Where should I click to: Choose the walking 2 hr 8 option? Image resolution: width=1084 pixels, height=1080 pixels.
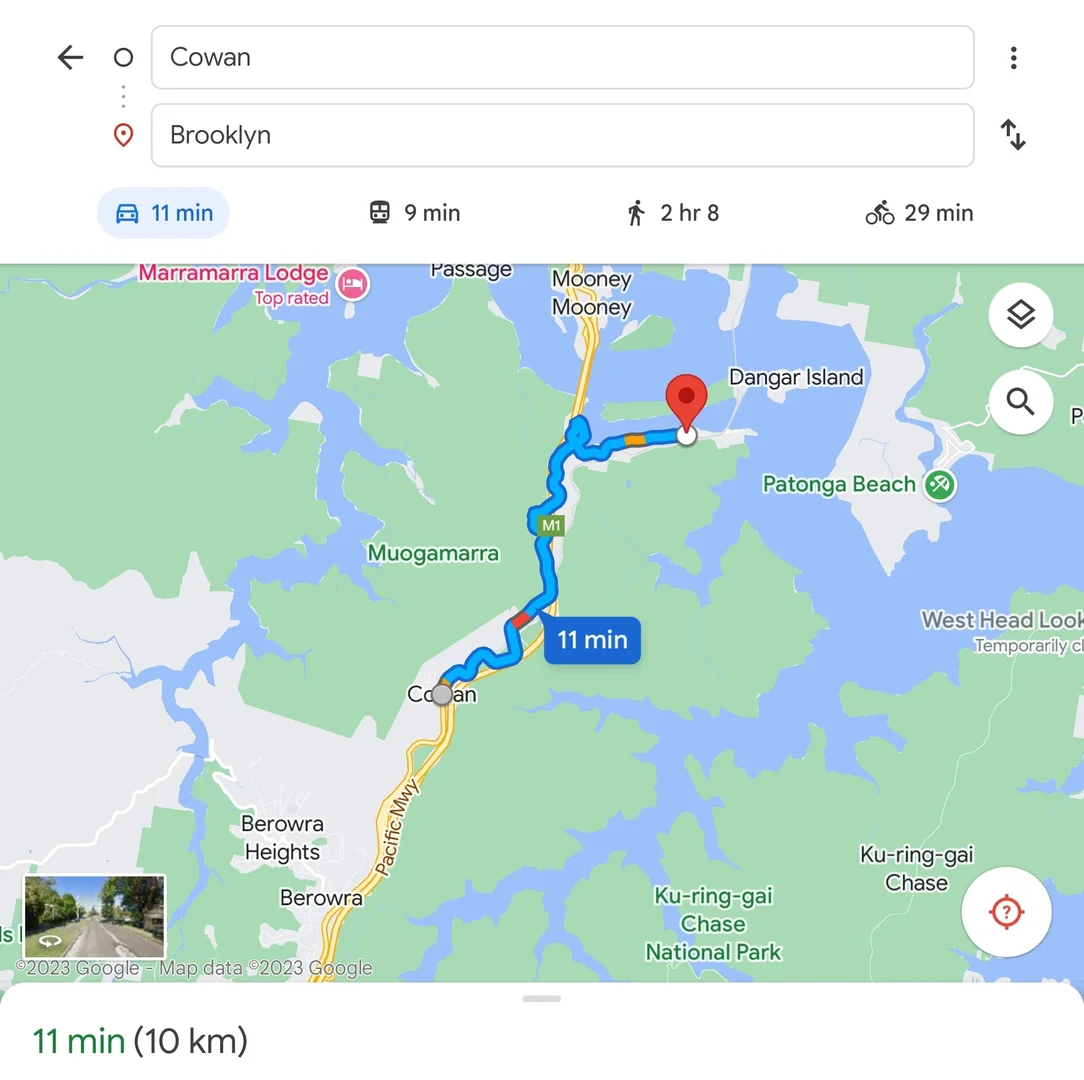[672, 213]
